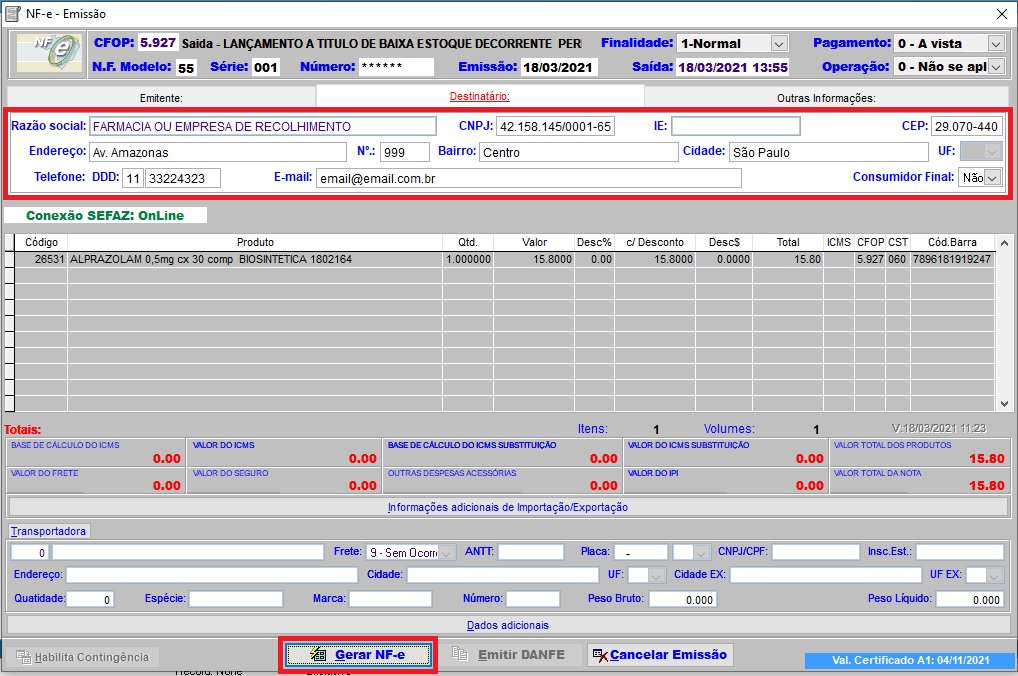The width and height of the screenshot is (1018, 676).
Task: Click the DDD field
Action: 133,178
